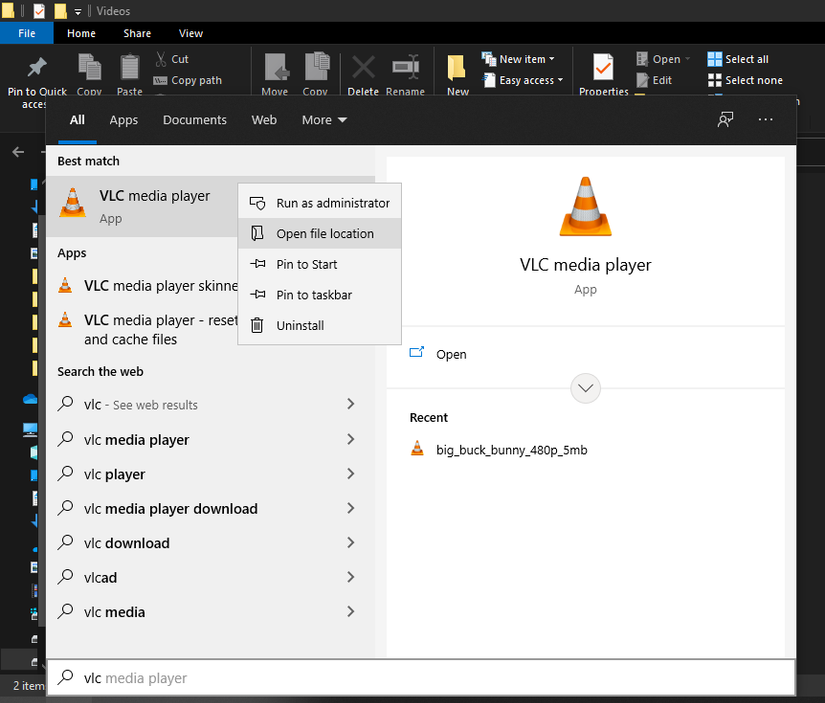Choose Select none in the ribbon

pos(744,80)
